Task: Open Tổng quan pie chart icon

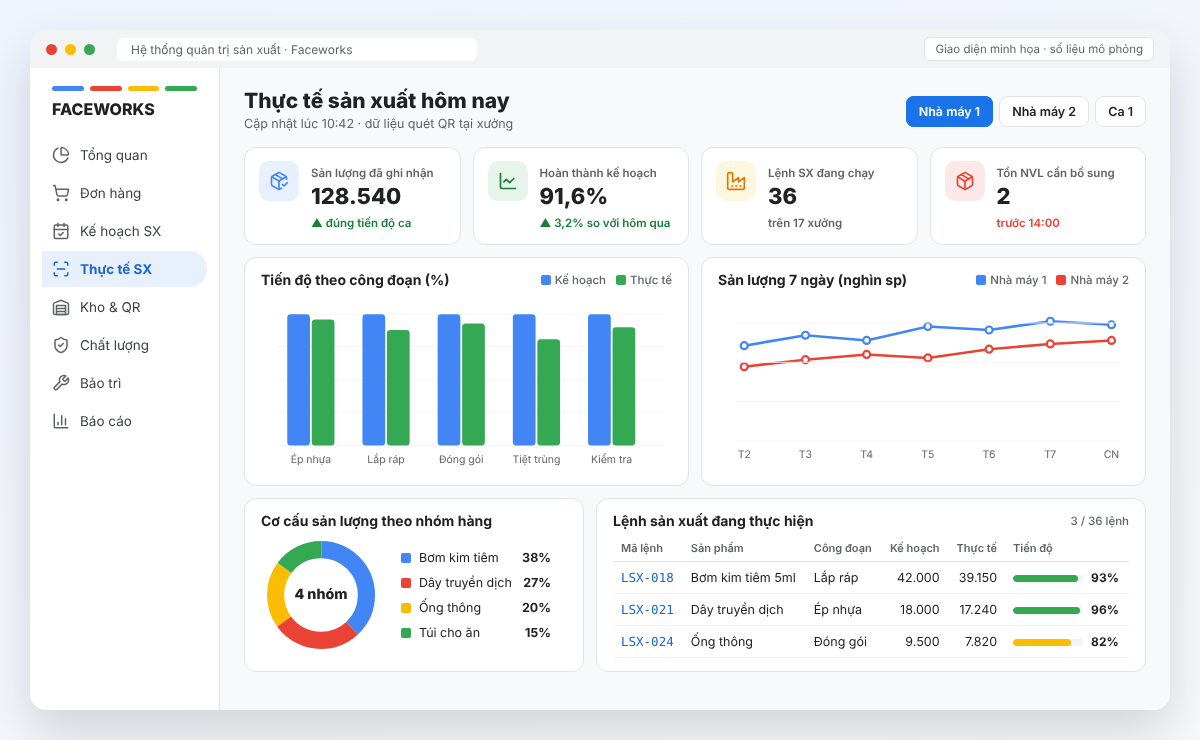Action: pyautogui.click(x=61, y=155)
